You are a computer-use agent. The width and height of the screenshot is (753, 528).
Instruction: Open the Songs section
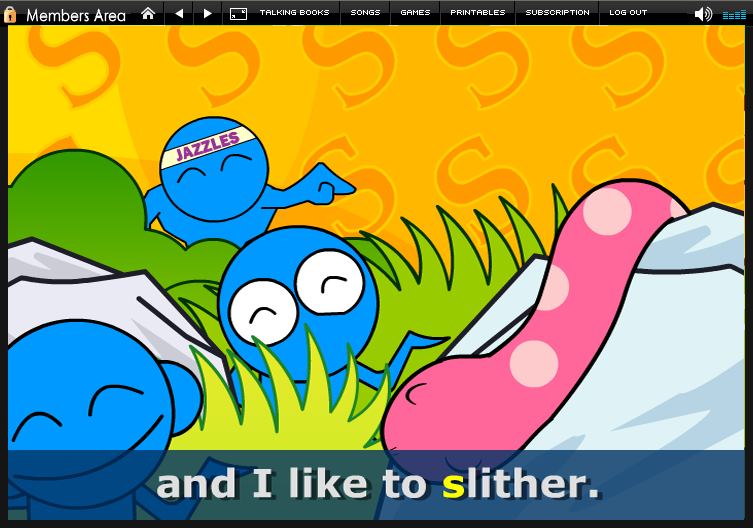click(x=365, y=13)
